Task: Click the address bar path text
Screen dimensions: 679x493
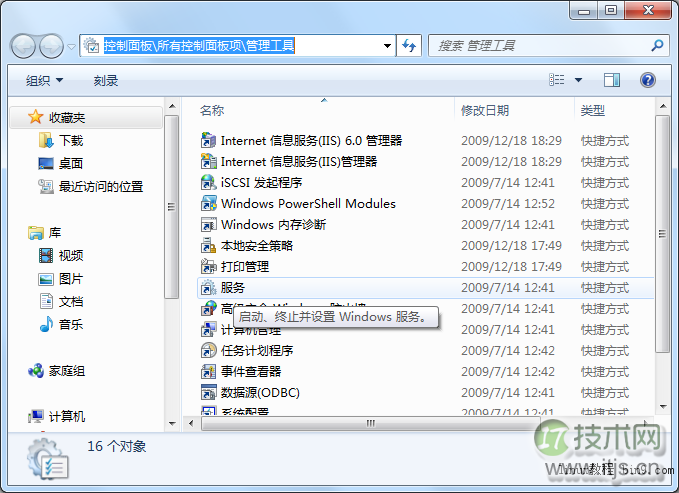Action: tap(199, 45)
